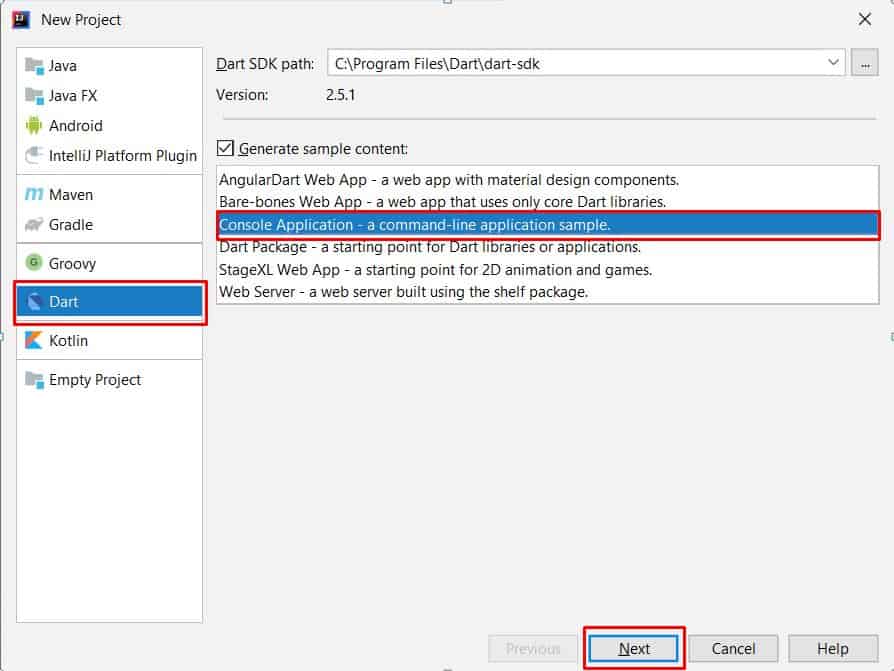Click the Kotlin K icon
The width and height of the screenshot is (894, 671).
(x=34, y=340)
